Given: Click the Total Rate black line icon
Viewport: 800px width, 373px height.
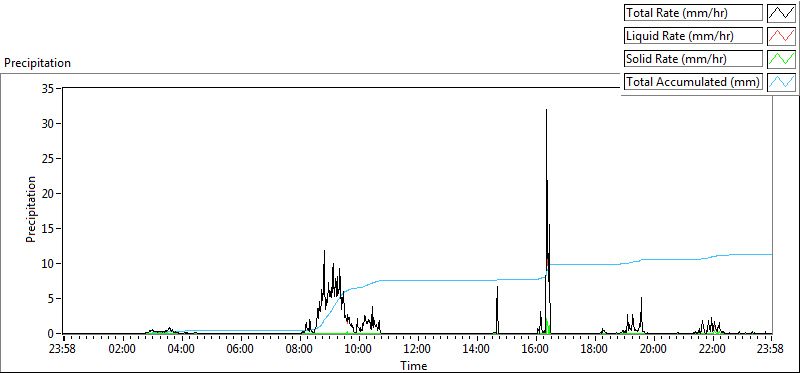Looking at the screenshot, I should click(x=782, y=13).
